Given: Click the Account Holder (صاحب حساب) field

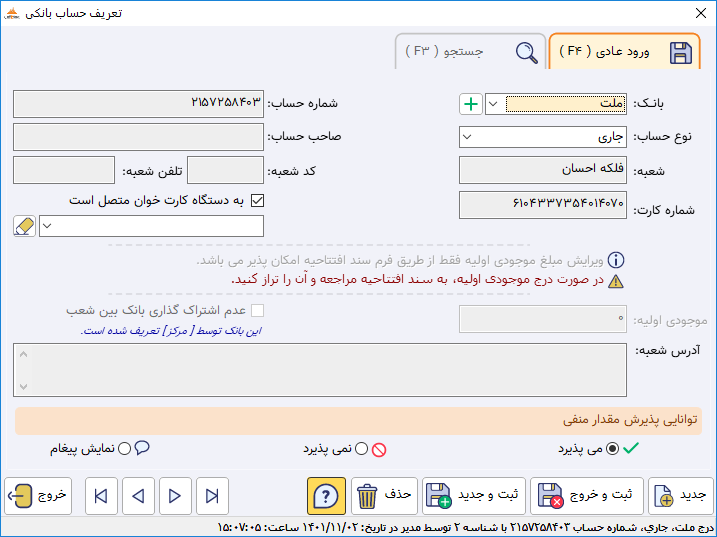Looking at the screenshot, I should point(139,137).
